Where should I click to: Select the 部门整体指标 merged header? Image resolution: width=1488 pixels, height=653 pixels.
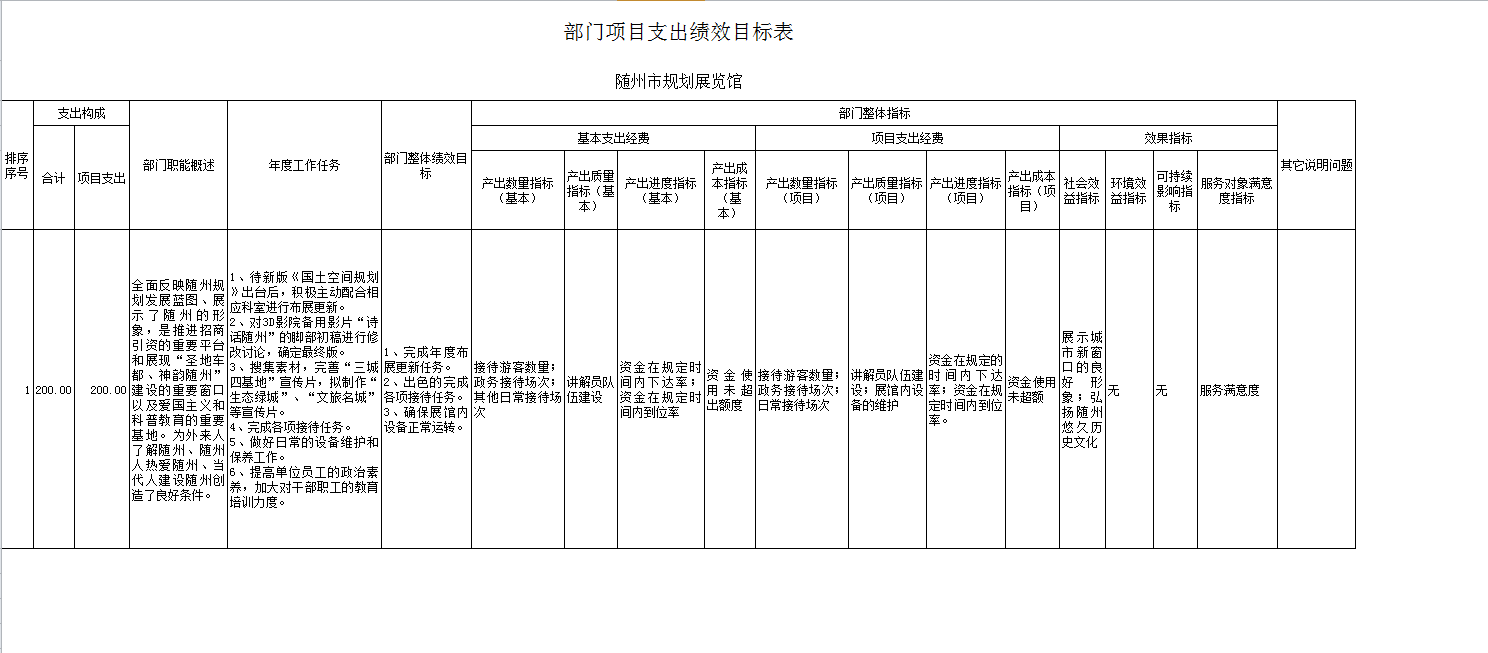click(x=874, y=113)
